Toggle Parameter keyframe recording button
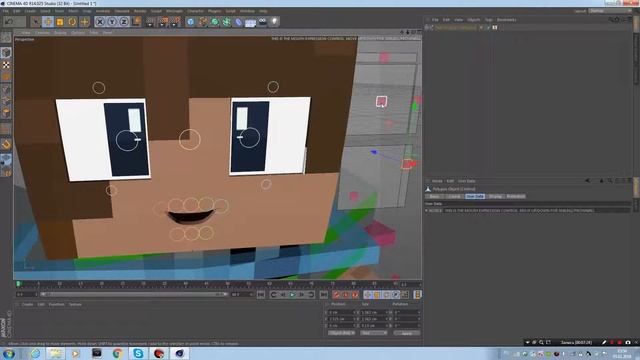This screenshot has height=360, width=640. [396, 295]
